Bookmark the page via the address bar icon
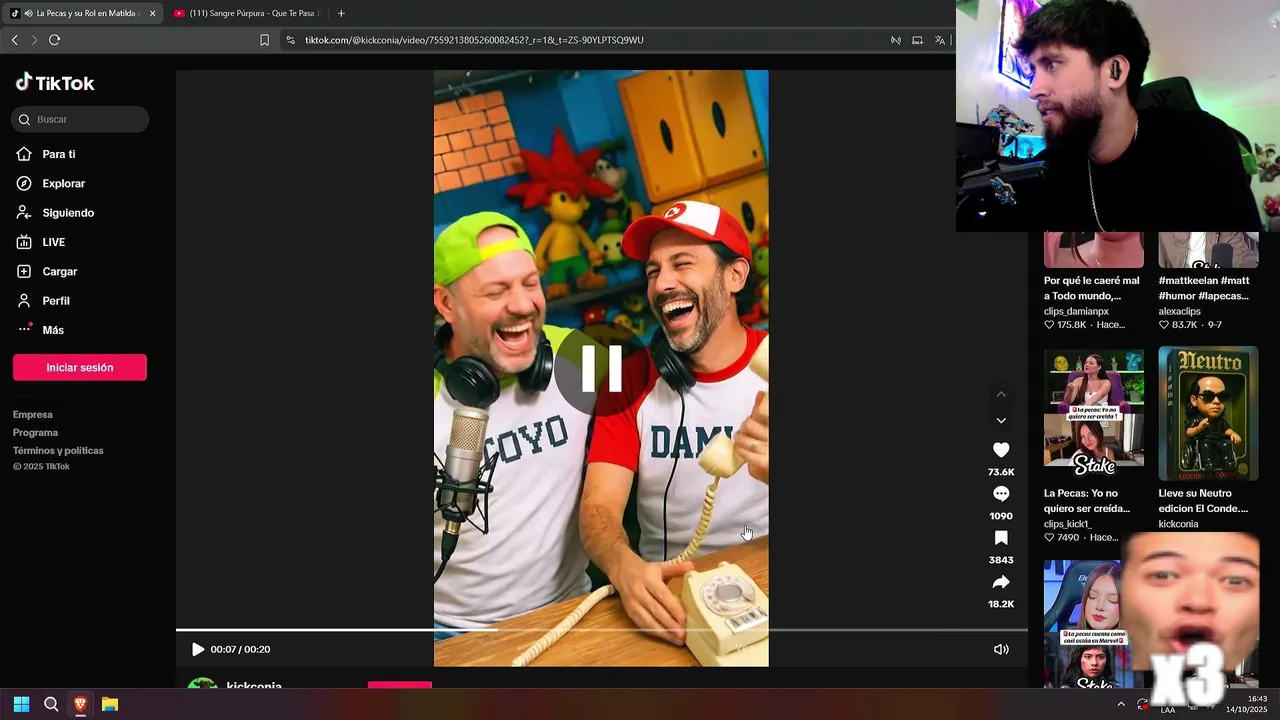This screenshot has height=720, width=1280. pyautogui.click(x=264, y=40)
